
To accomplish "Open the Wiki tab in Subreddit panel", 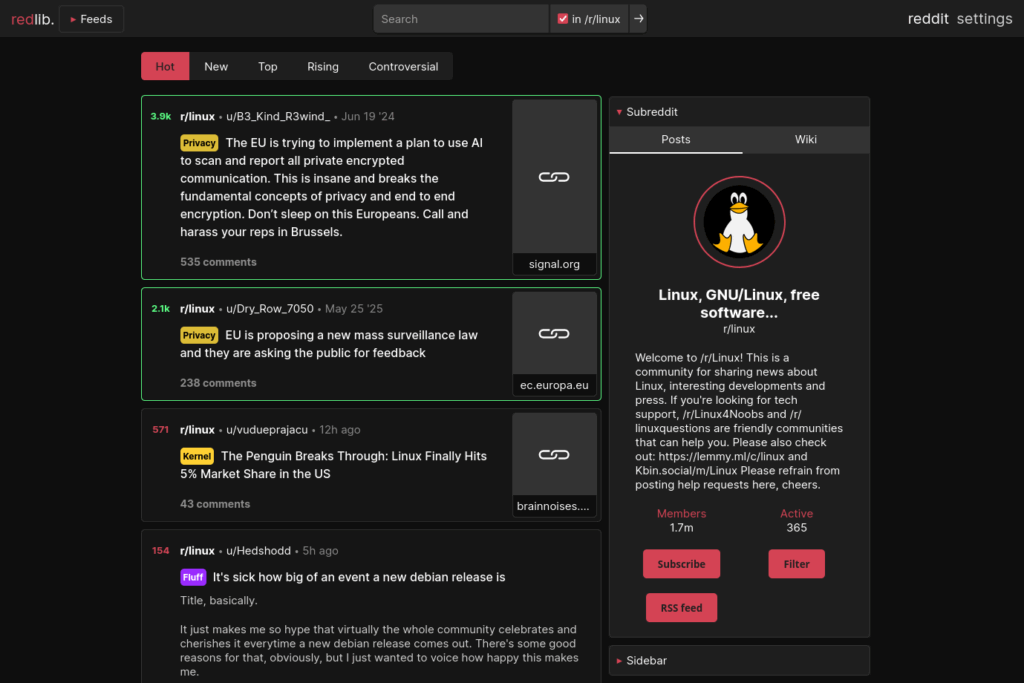I will click(805, 140).
